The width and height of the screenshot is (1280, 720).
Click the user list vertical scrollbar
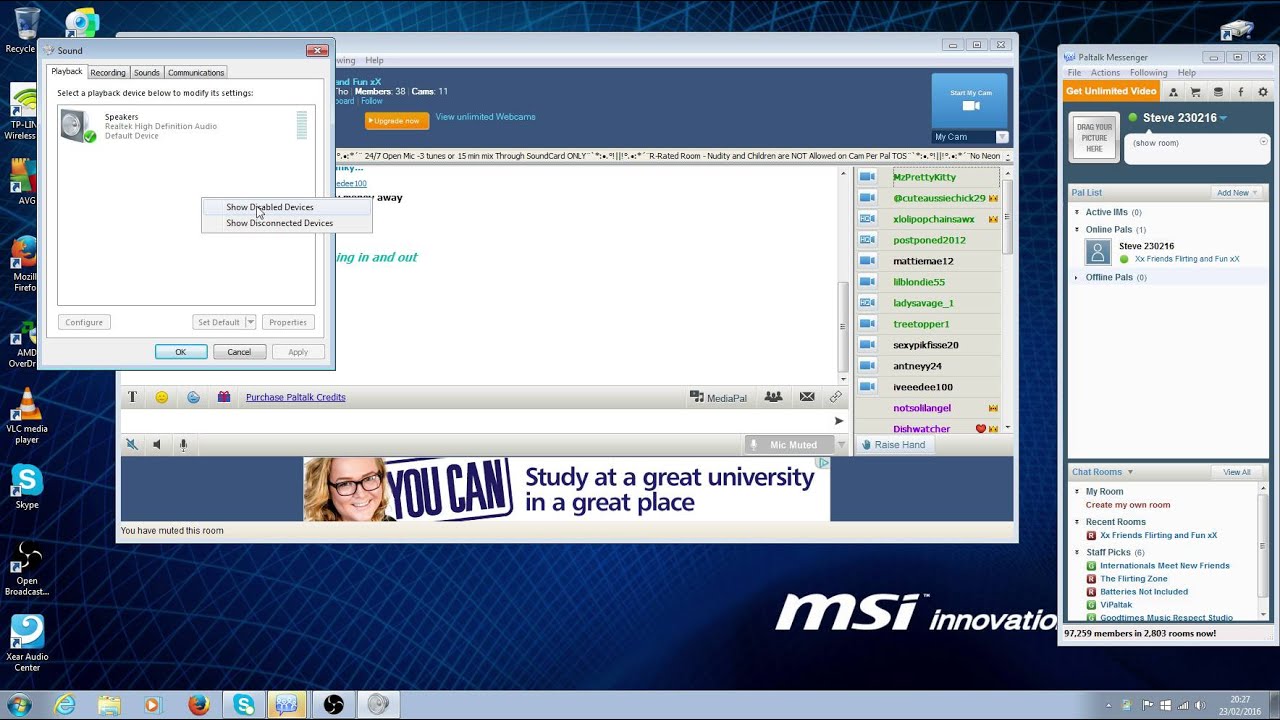(1007, 300)
